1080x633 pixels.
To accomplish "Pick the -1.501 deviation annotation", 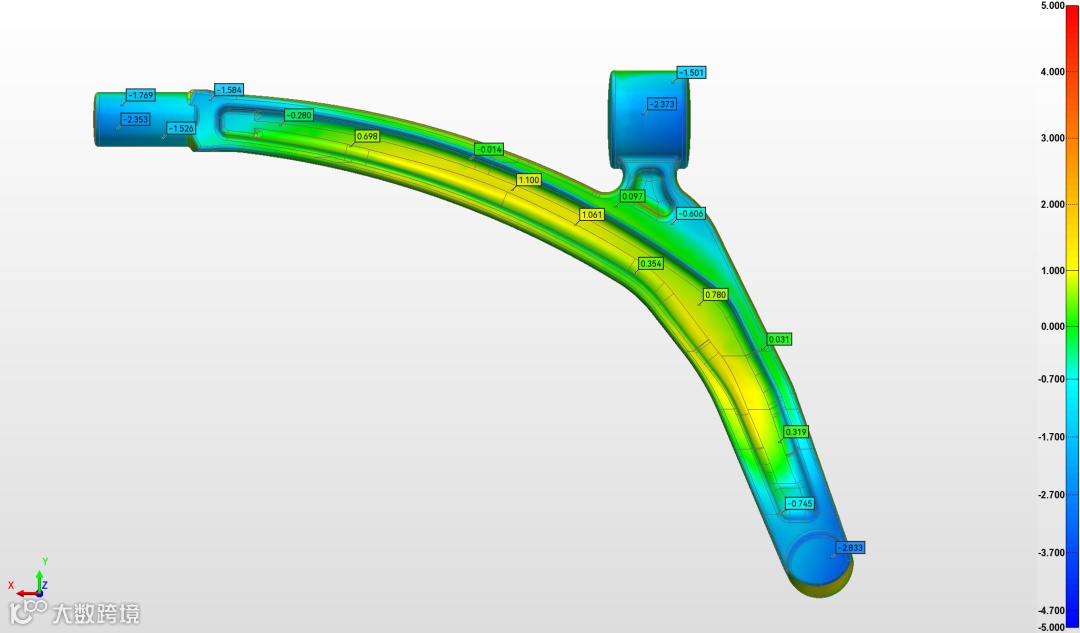I will tap(692, 72).
